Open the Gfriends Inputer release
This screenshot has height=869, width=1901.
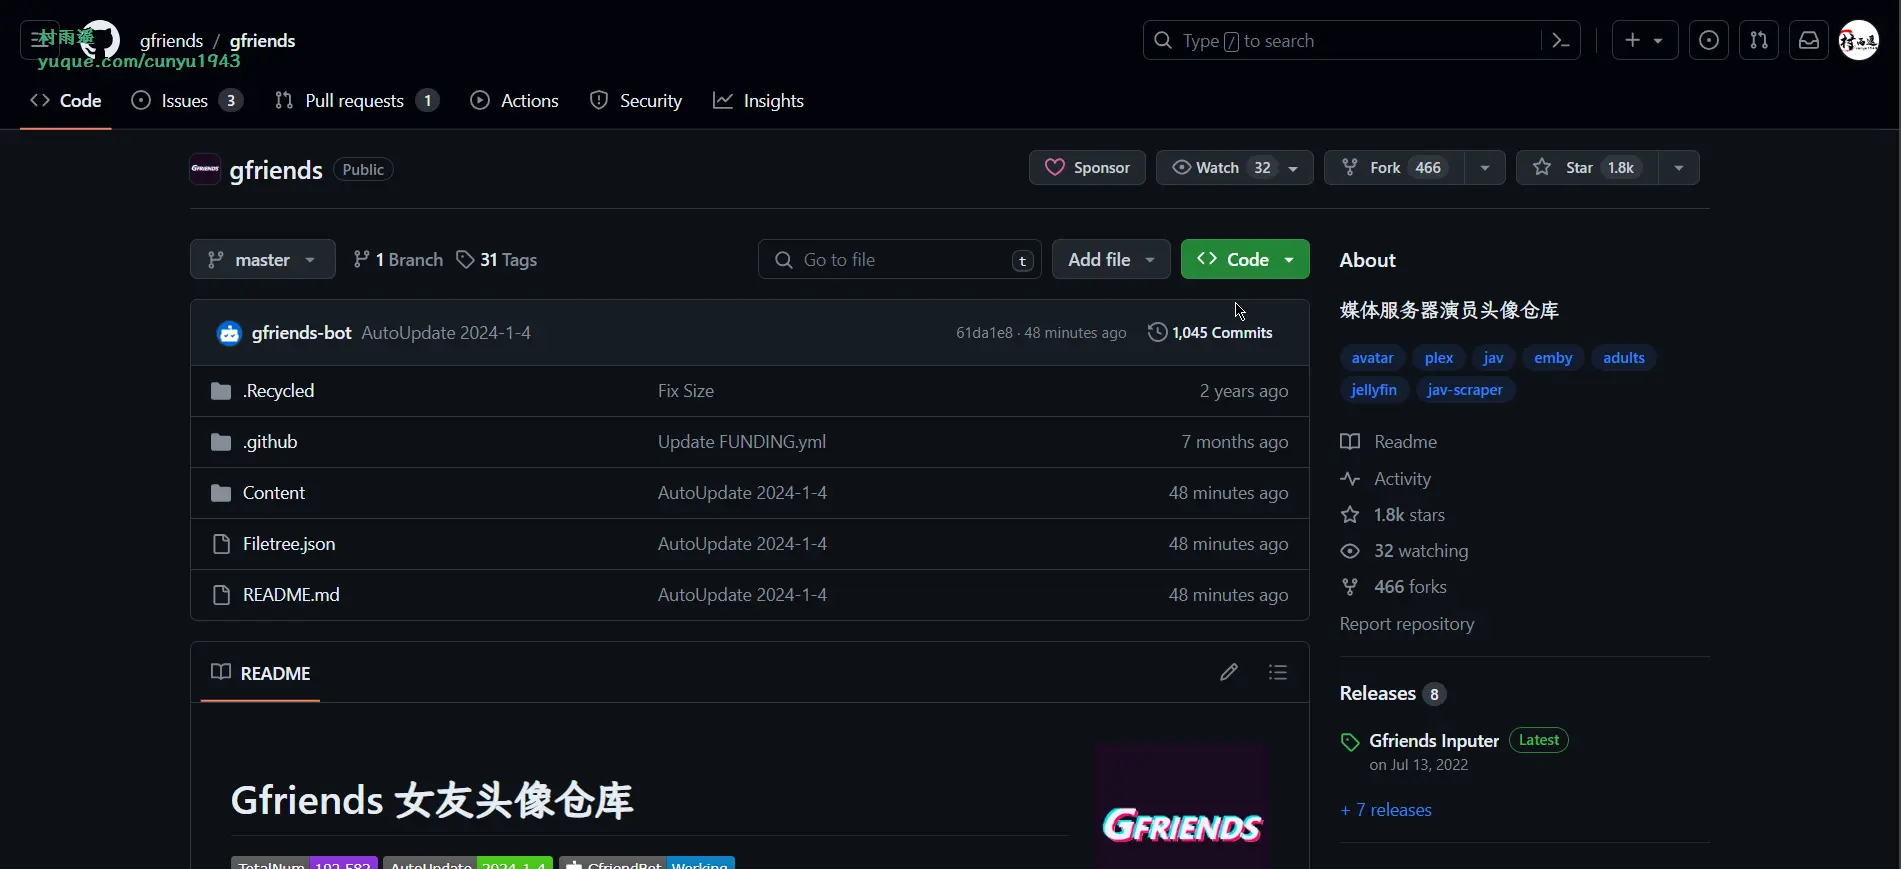click(x=1434, y=741)
